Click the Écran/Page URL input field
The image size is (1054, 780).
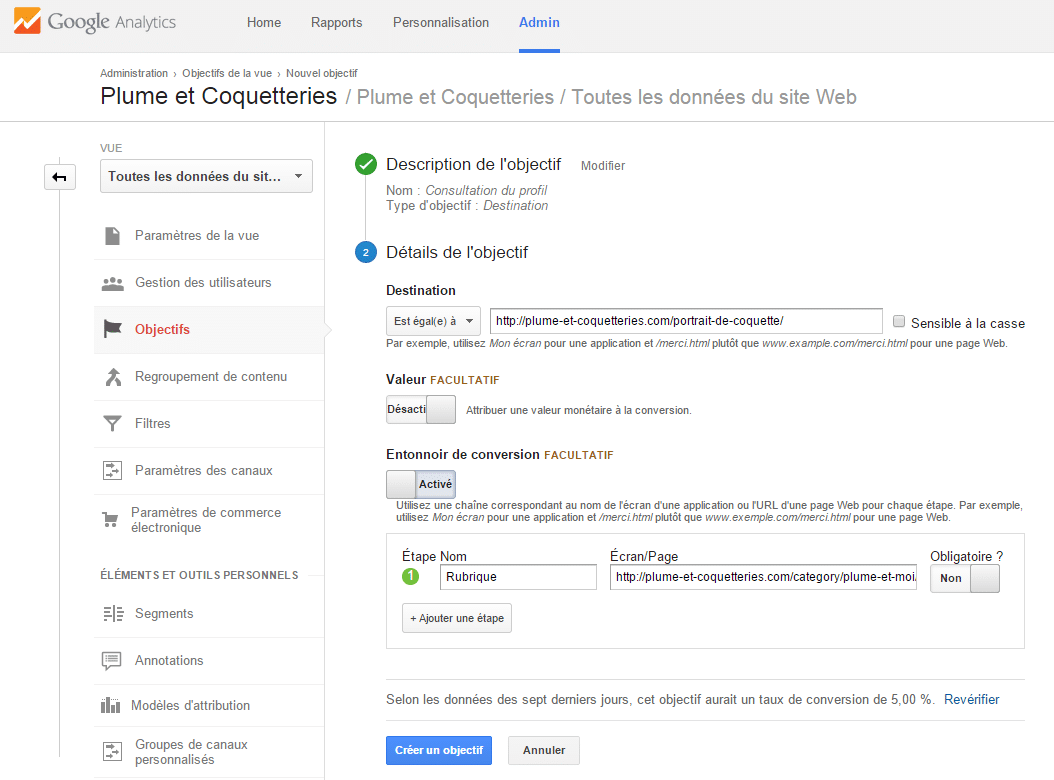click(764, 577)
